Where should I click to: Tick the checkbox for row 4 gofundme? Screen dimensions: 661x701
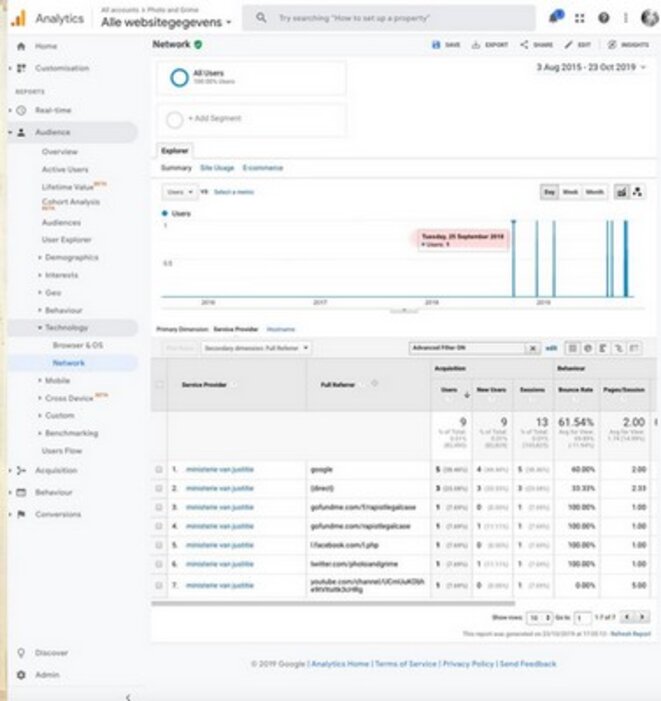click(159, 526)
